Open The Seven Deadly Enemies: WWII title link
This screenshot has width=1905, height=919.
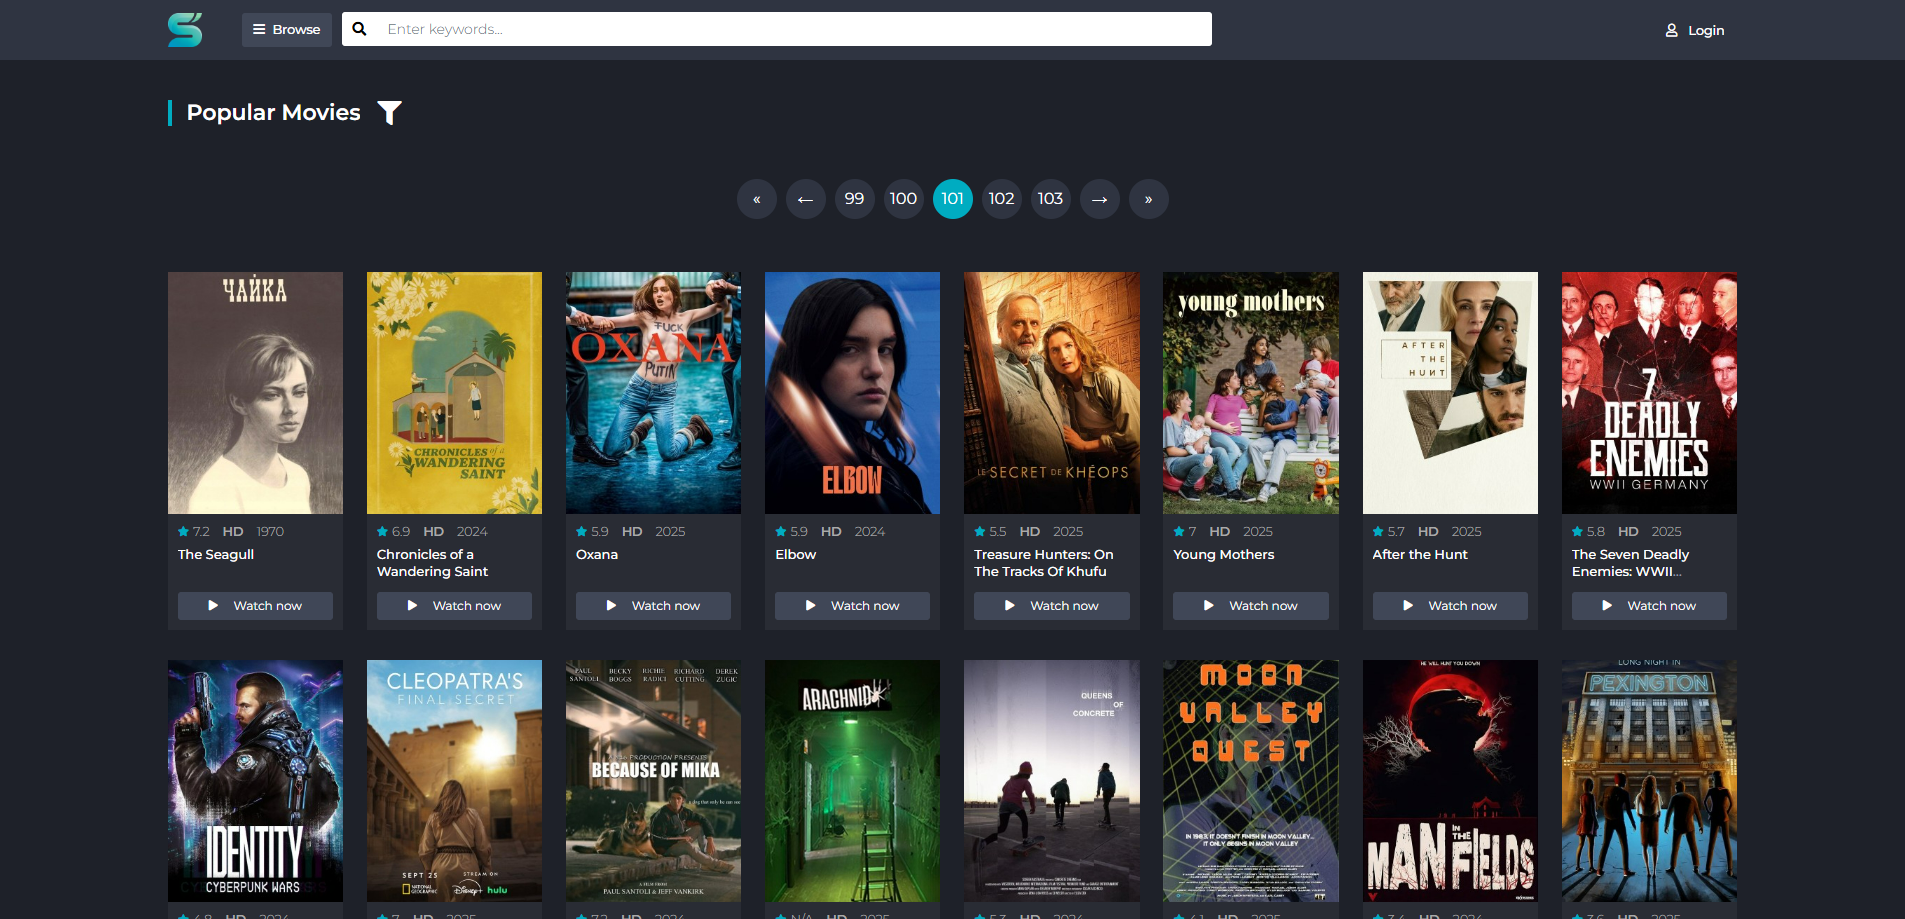coord(1630,563)
